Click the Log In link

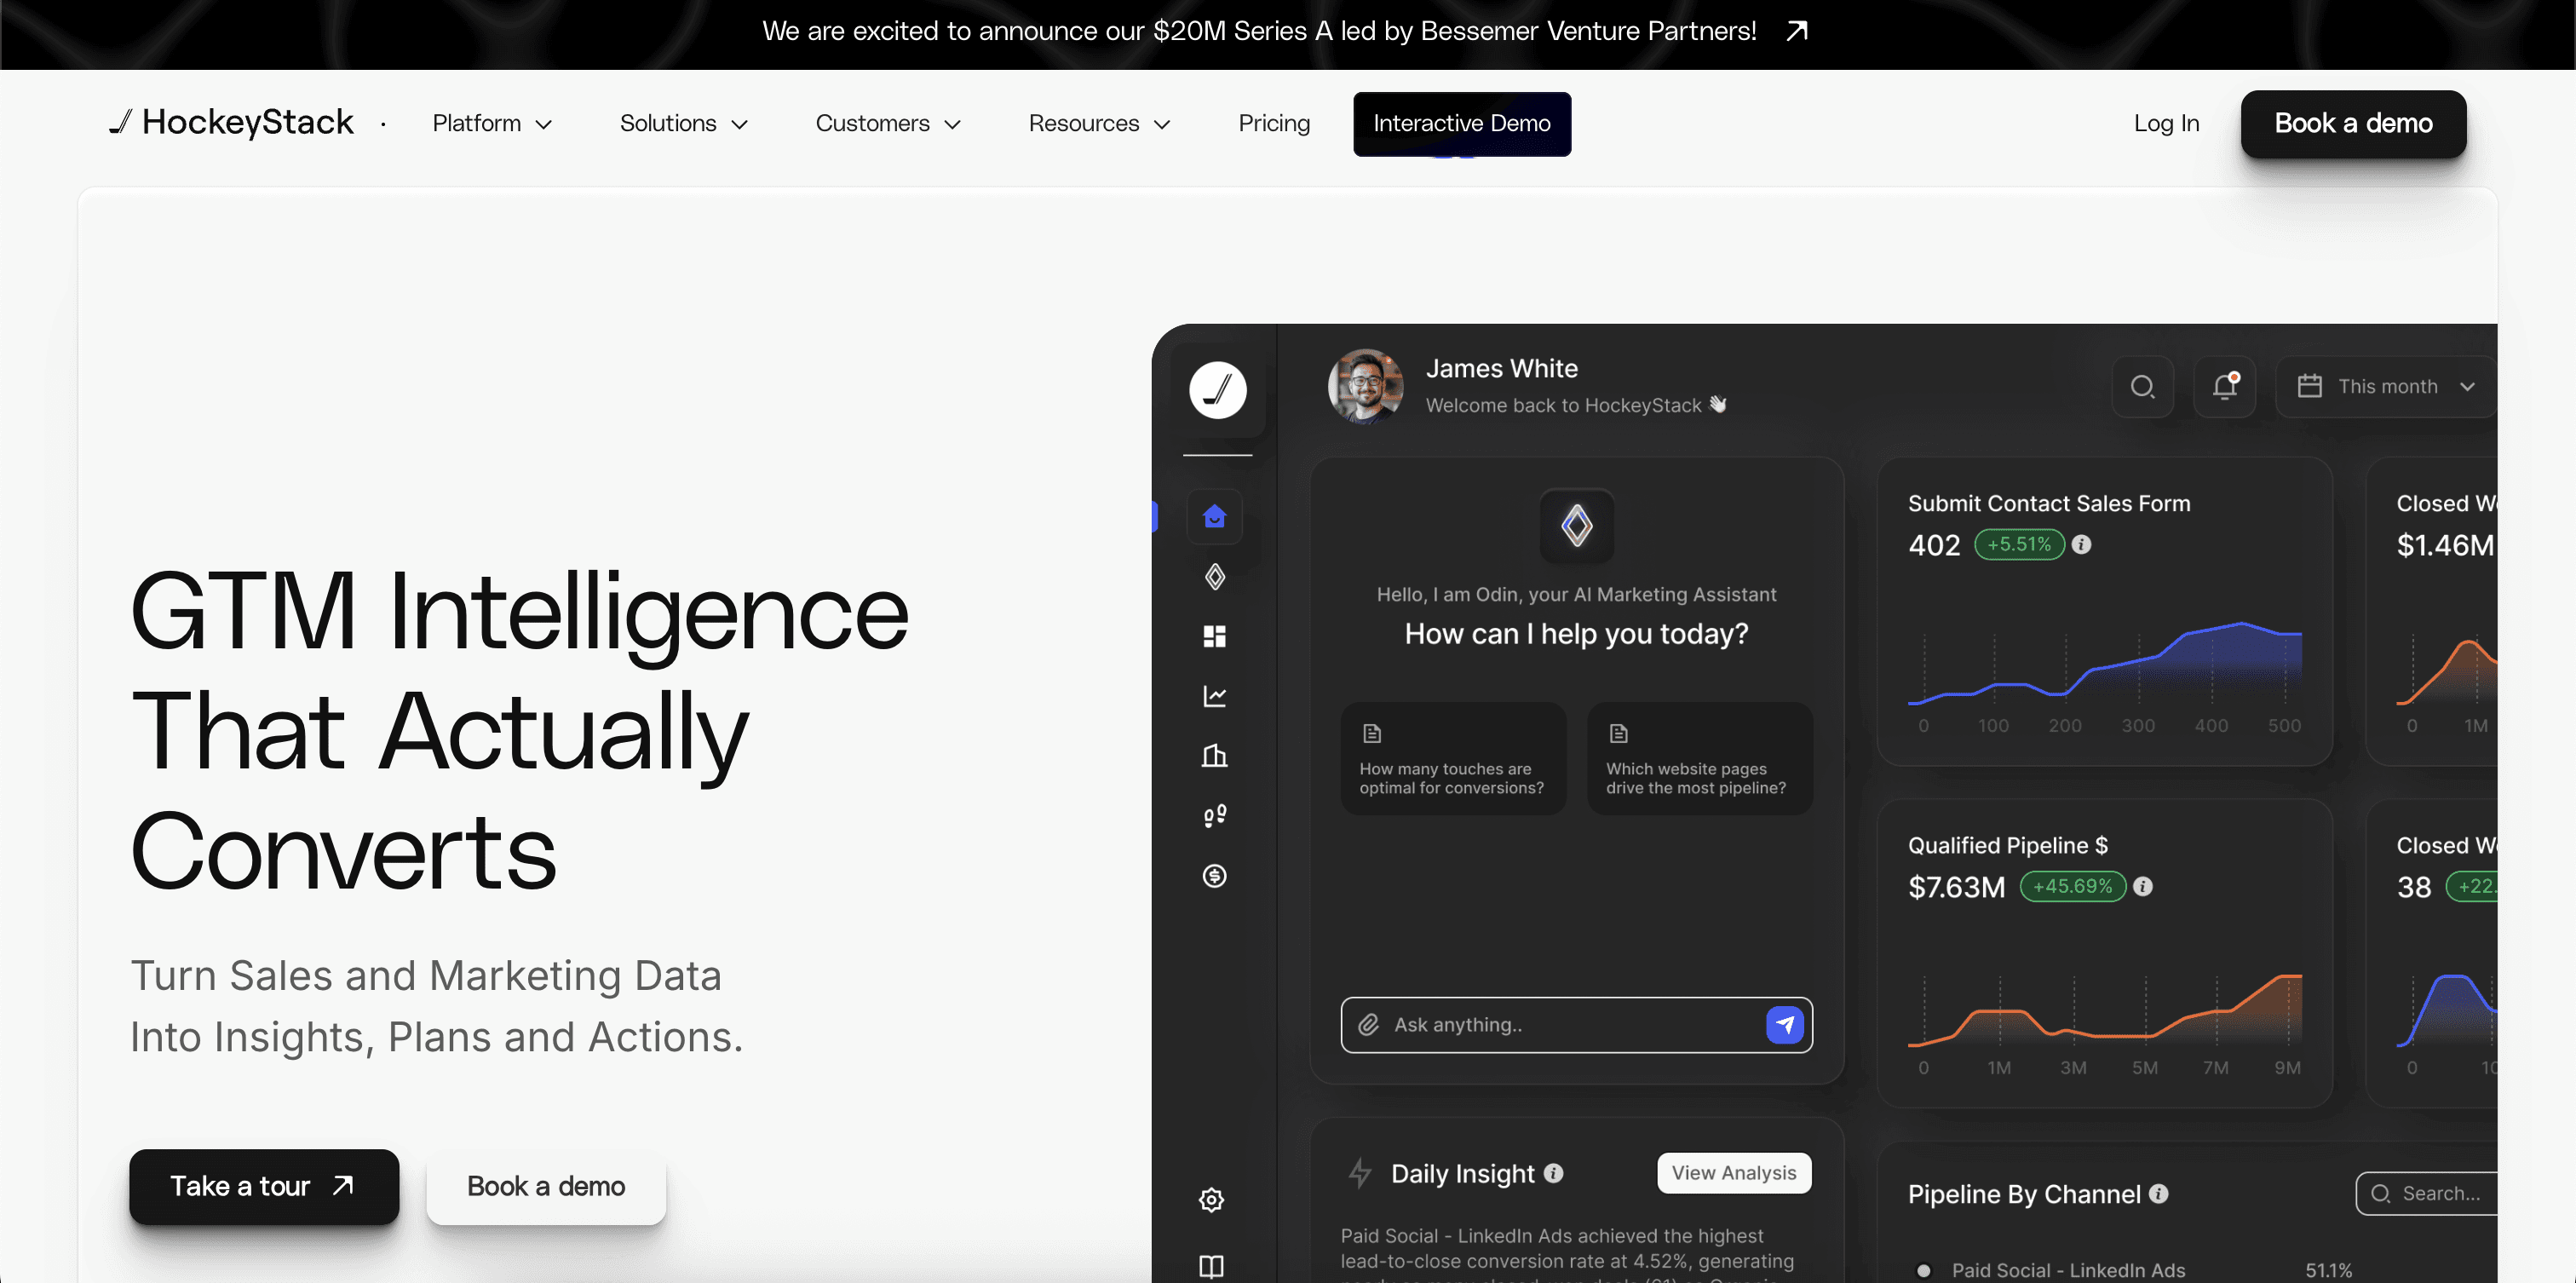click(2166, 123)
